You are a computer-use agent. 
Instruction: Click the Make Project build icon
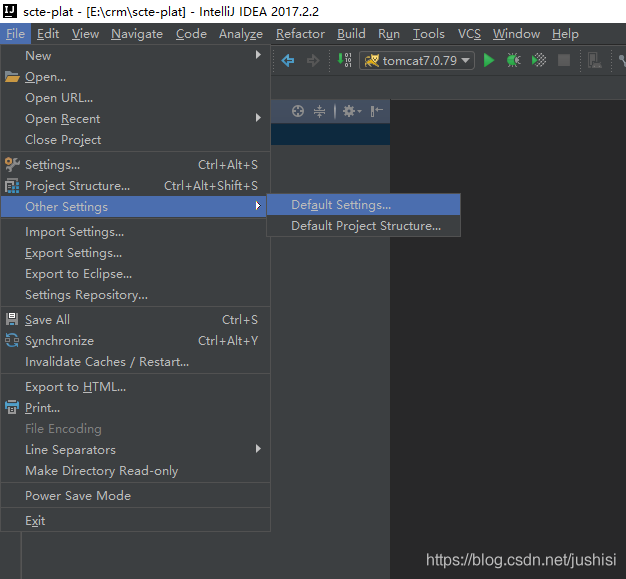point(344,60)
